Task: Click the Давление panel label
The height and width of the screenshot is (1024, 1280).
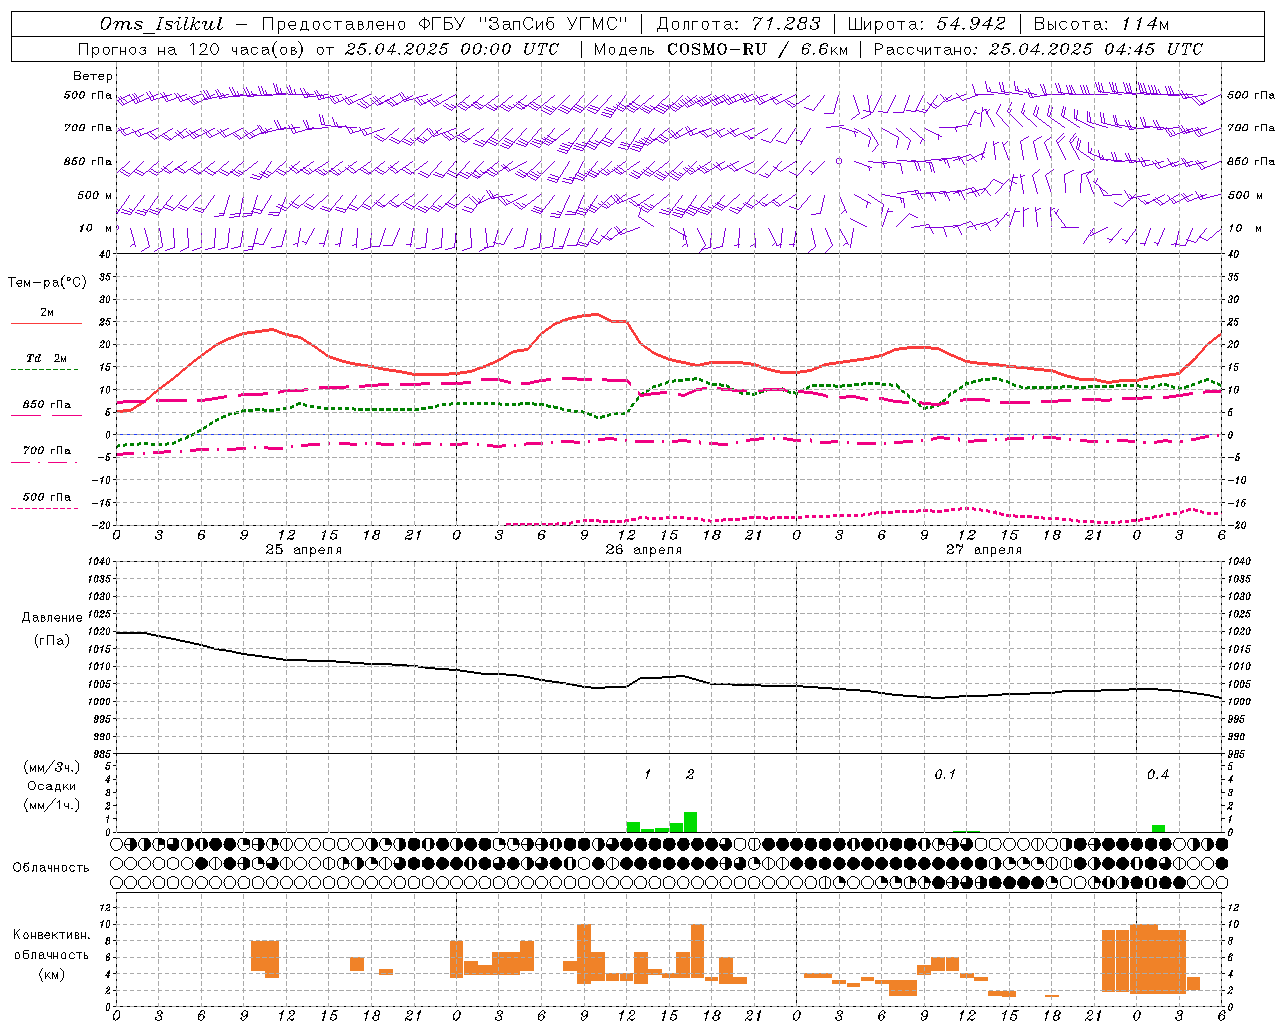Action: (x=52, y=618)
